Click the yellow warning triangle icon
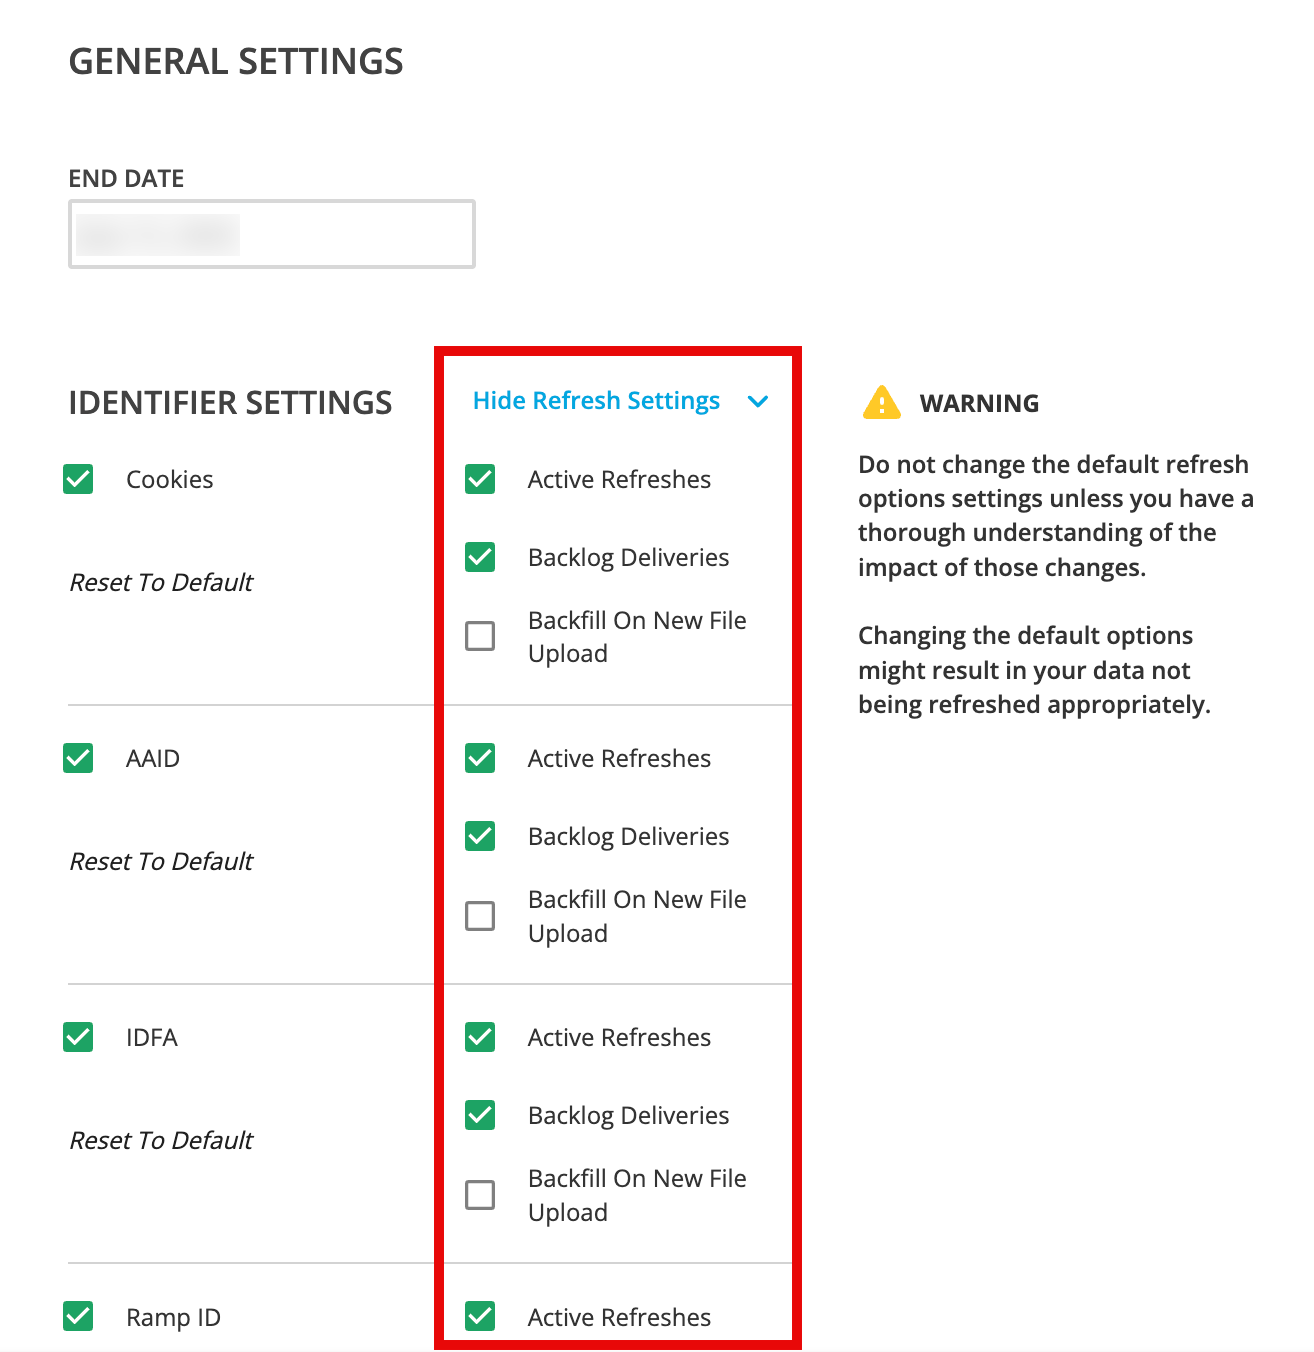This screenshot has width=1314, height=1352. (x=881, y=402)
